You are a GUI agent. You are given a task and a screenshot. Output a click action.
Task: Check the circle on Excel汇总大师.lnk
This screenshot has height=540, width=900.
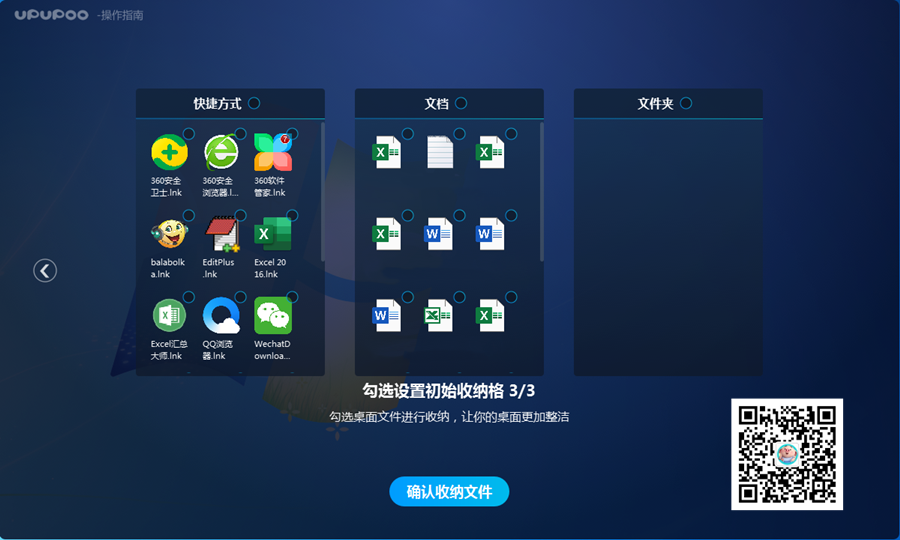(x=189, y=297)
